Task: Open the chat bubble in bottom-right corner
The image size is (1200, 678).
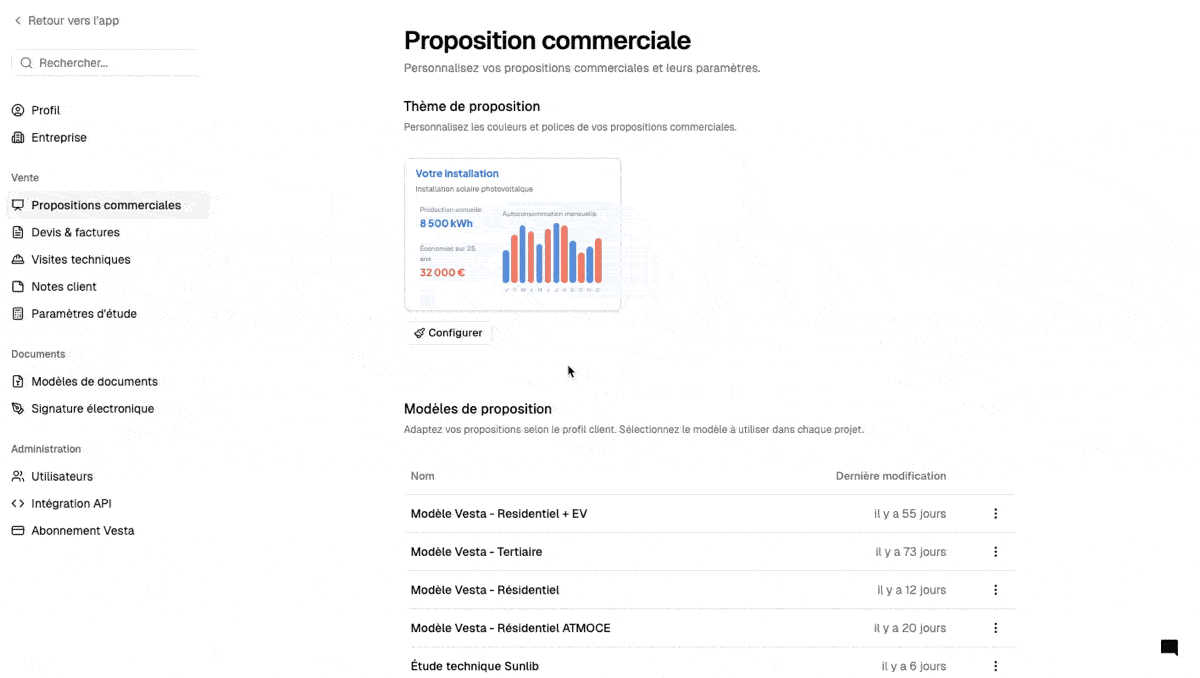Action: click(1168, 647)
